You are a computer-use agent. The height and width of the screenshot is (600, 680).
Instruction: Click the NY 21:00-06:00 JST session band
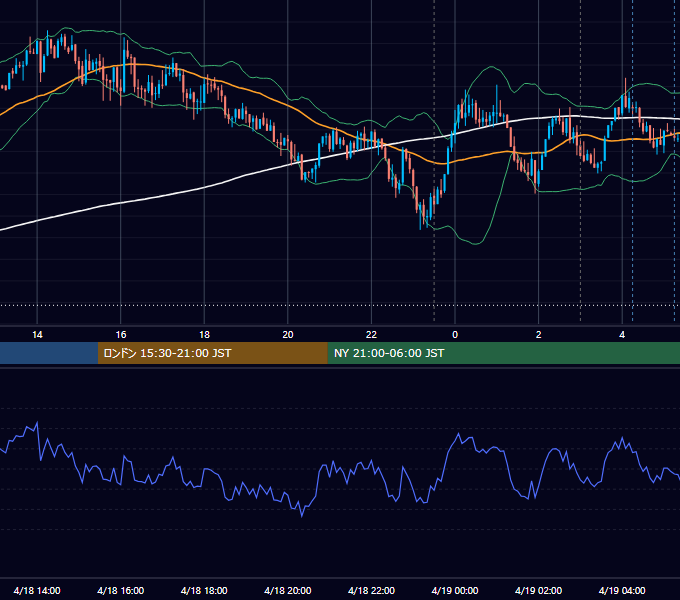click(503, 353)
